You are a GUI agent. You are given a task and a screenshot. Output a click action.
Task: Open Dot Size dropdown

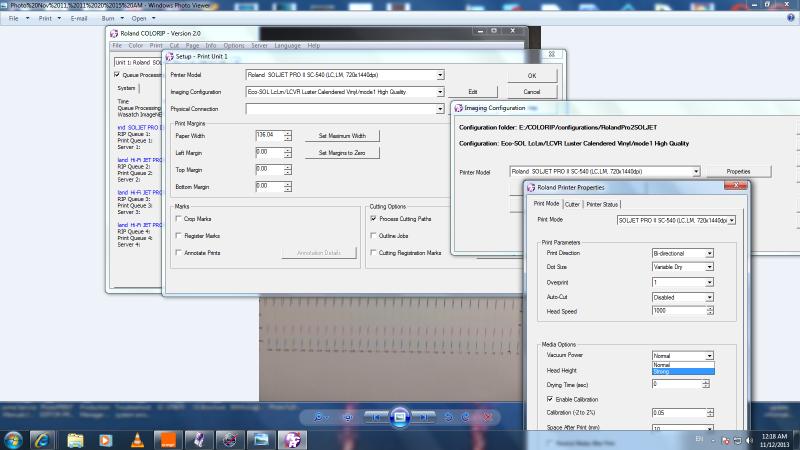pos(709,267)
